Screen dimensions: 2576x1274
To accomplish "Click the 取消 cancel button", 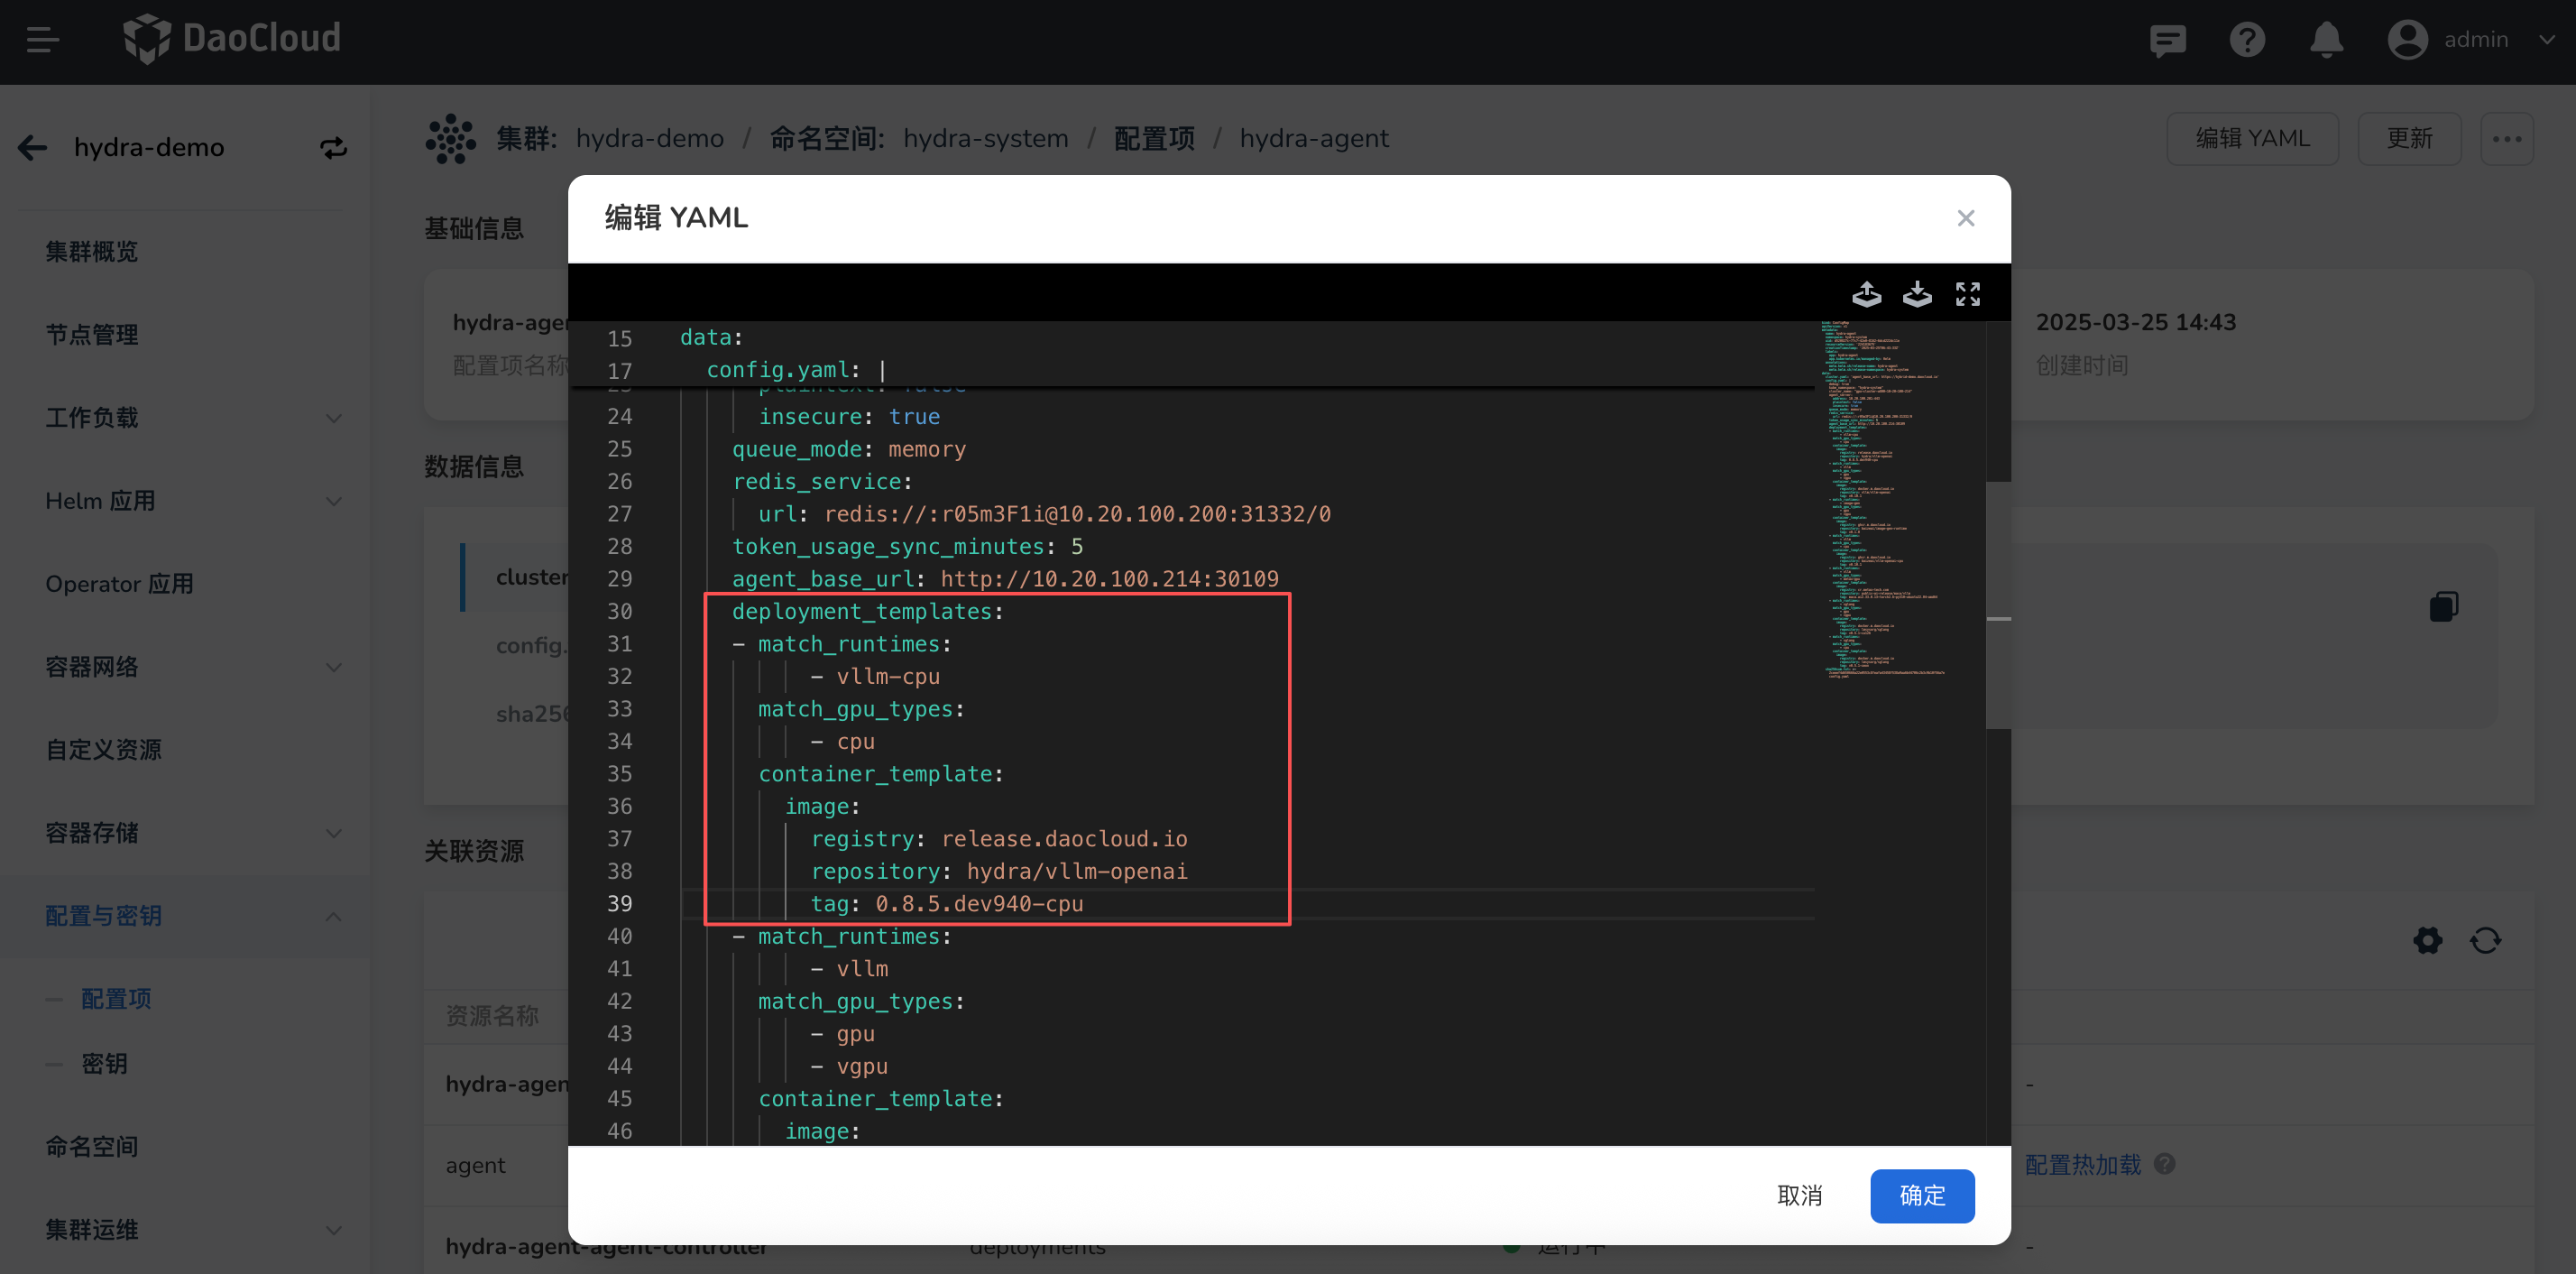I will [x=1799, y=1195].
